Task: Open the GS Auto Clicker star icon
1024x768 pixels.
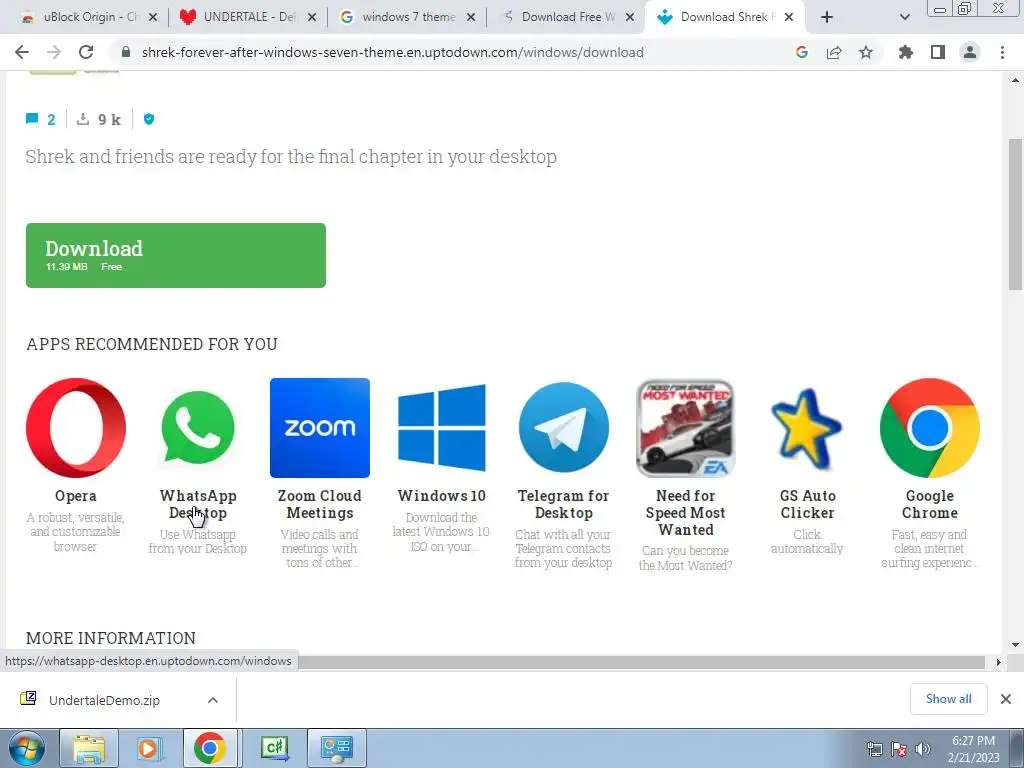Action: coord(807,428)
